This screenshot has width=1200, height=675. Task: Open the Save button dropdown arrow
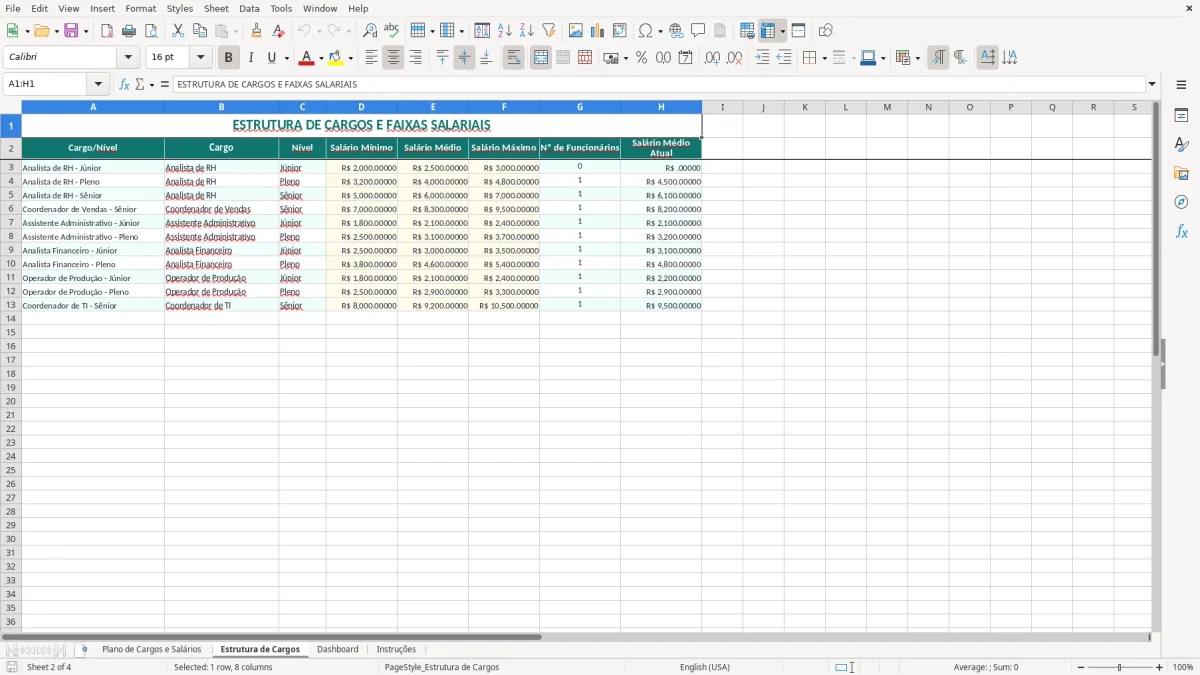coord(86,31)
